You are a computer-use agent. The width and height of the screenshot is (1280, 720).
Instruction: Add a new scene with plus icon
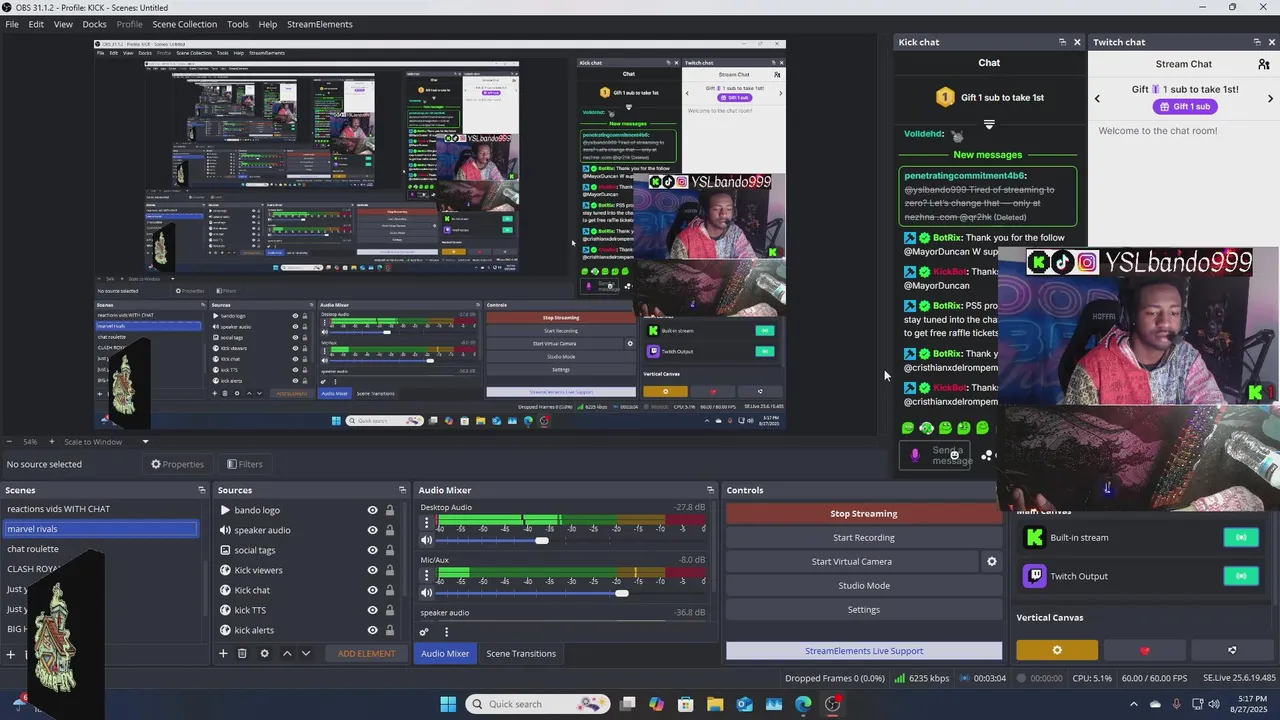click(x=11, y=654)
